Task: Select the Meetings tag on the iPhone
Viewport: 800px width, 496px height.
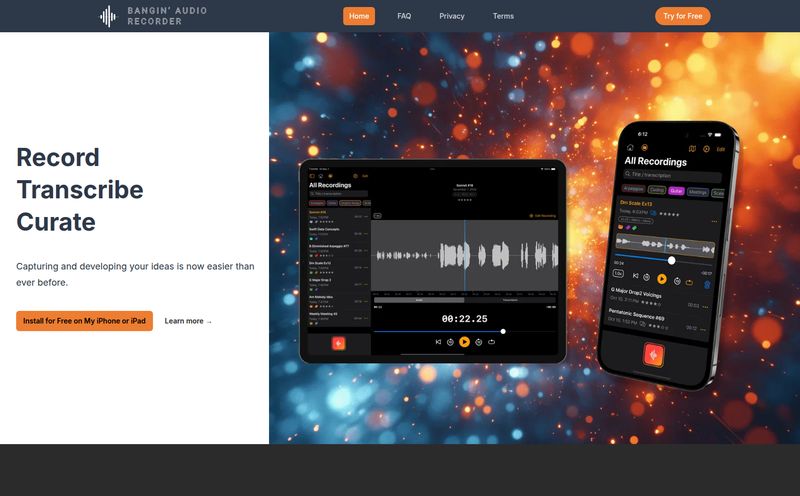Action: point(697,192)
